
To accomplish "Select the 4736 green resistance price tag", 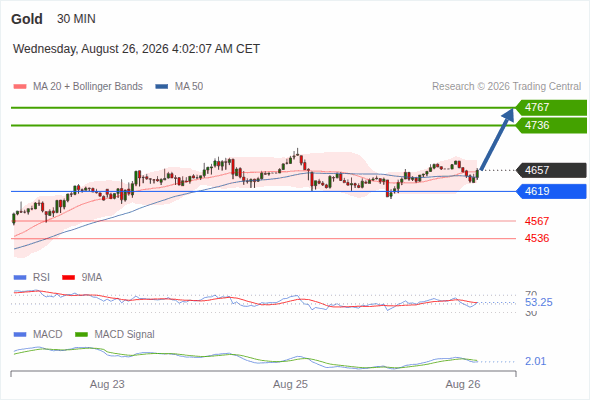I will coord(551,125).
